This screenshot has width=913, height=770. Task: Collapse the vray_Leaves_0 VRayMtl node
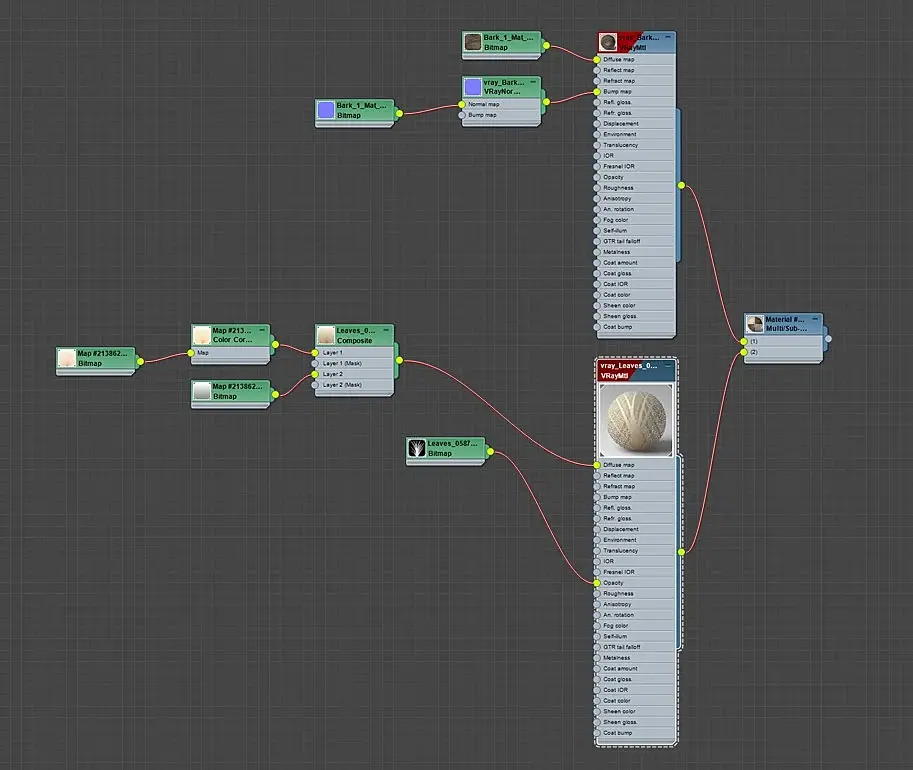click(668, 366)
